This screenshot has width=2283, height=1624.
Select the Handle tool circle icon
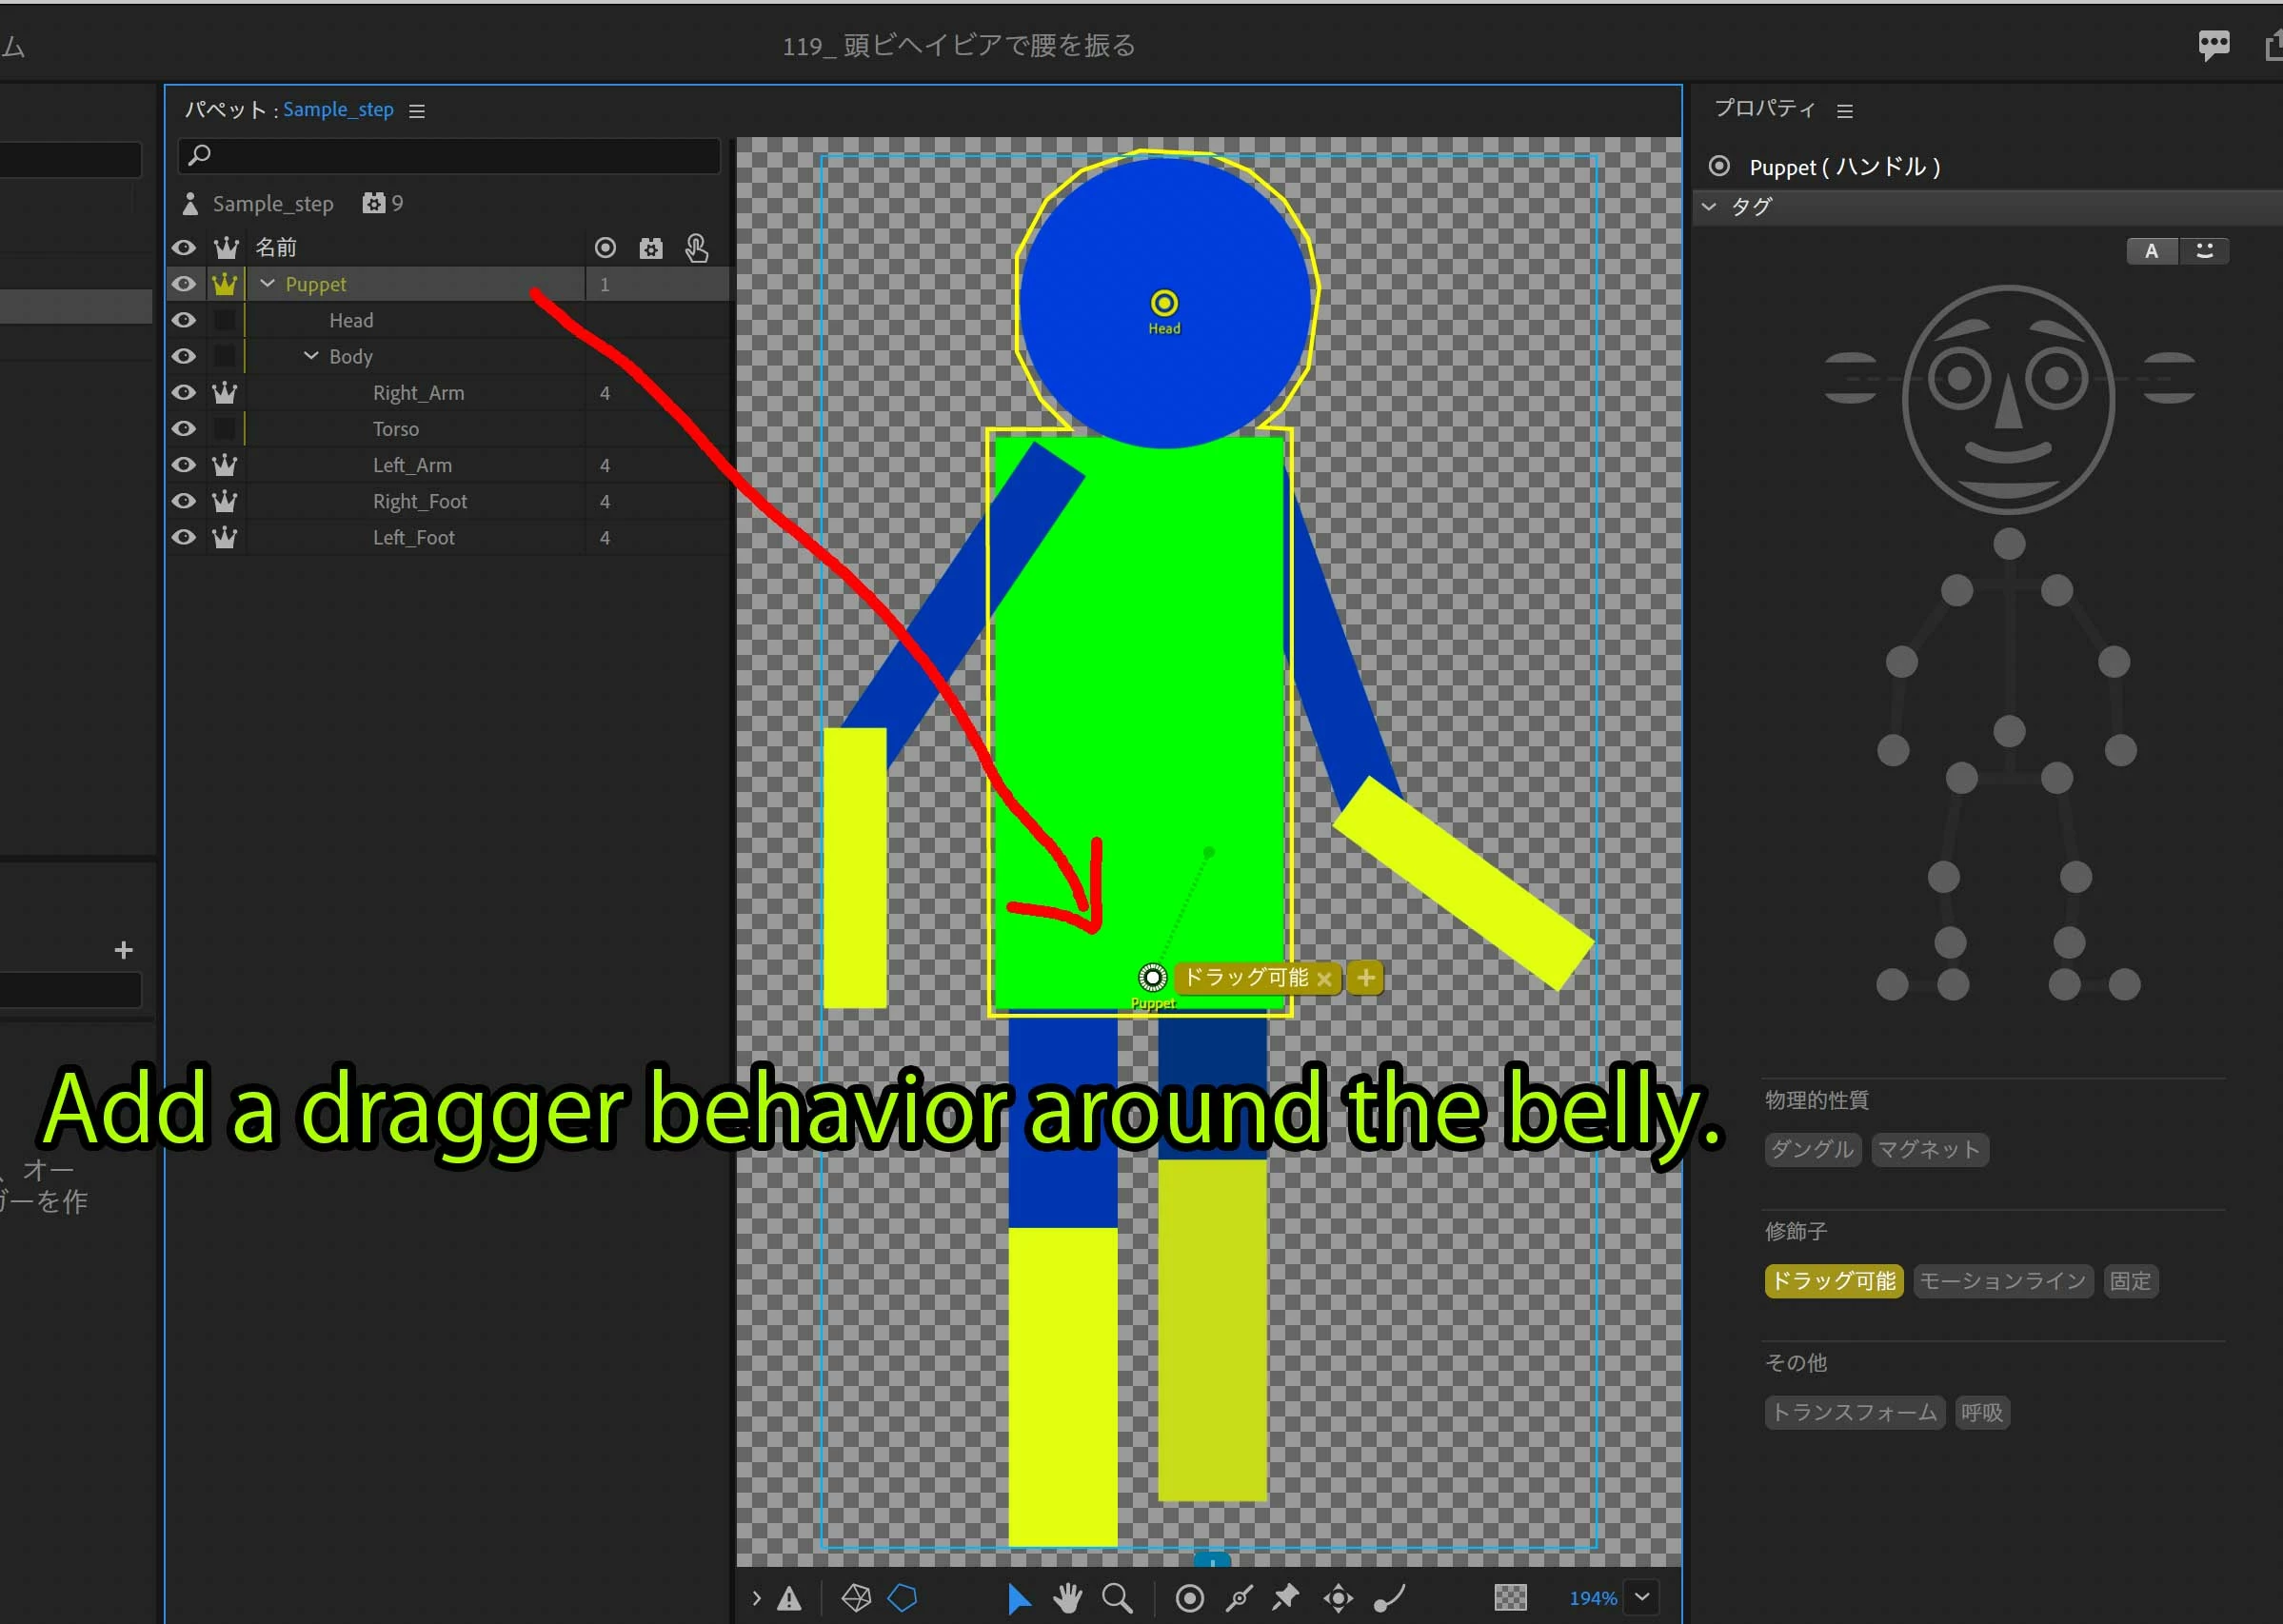(1189, 1598)
